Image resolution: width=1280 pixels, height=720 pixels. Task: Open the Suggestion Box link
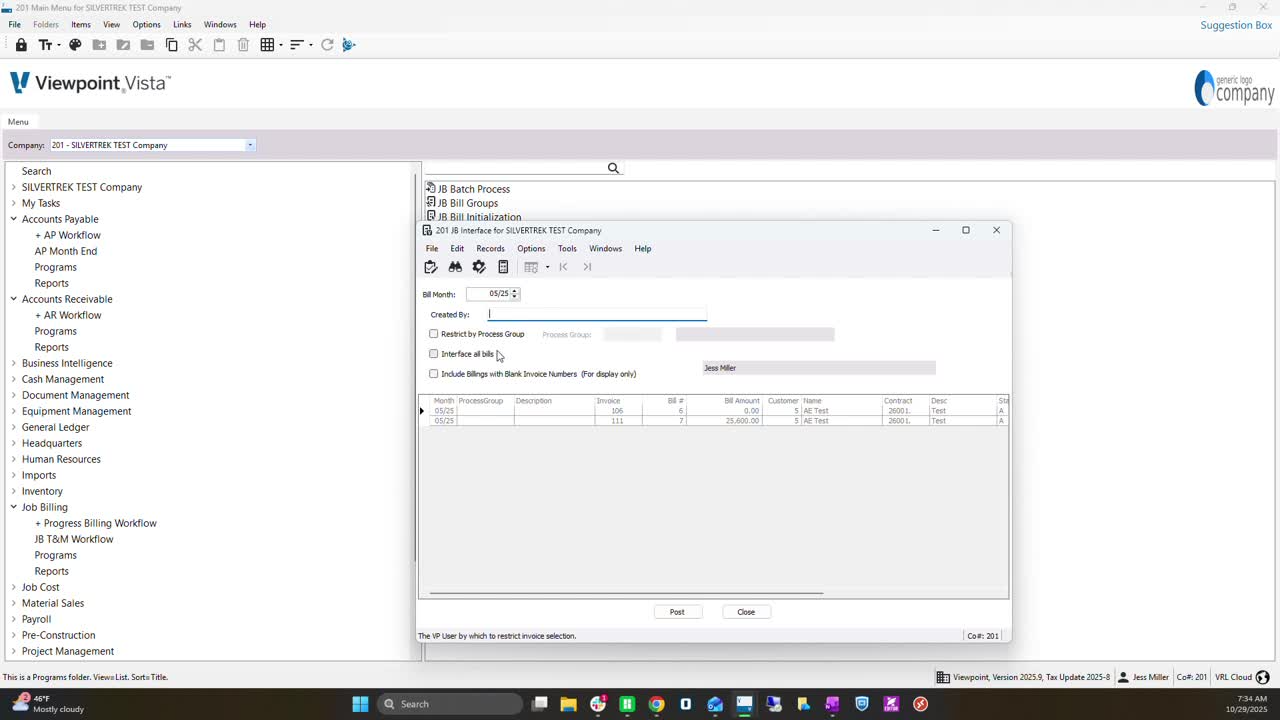click(1236, 25)
